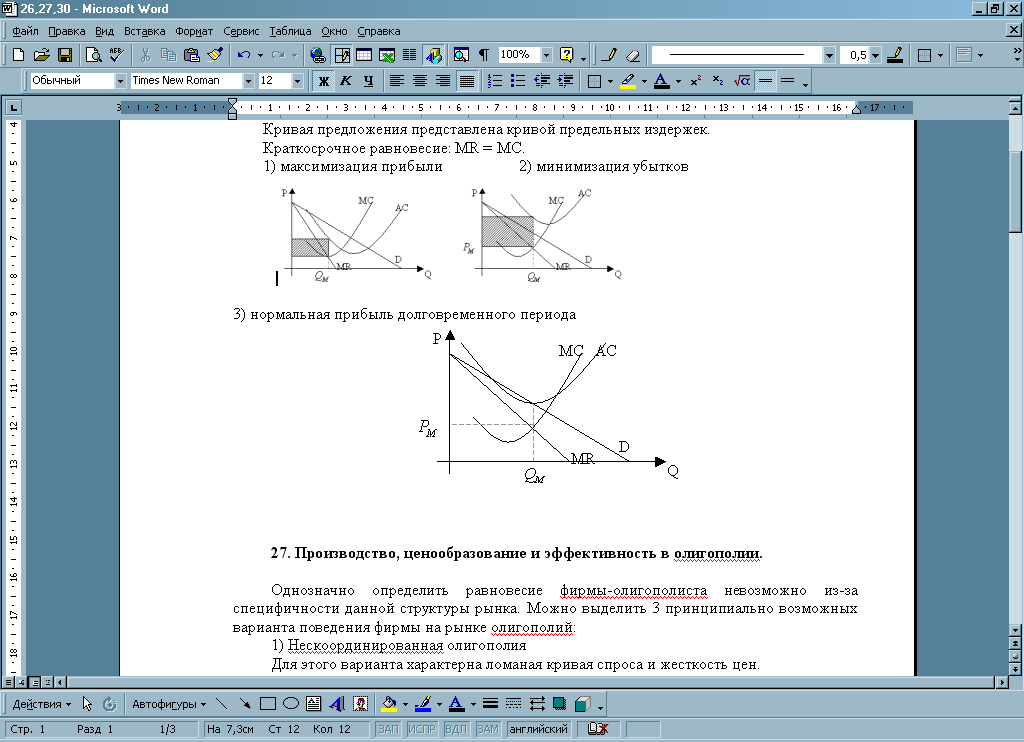Open the Действия dropdown menu
Screen dimensions: 1024x742
[42, 704]
